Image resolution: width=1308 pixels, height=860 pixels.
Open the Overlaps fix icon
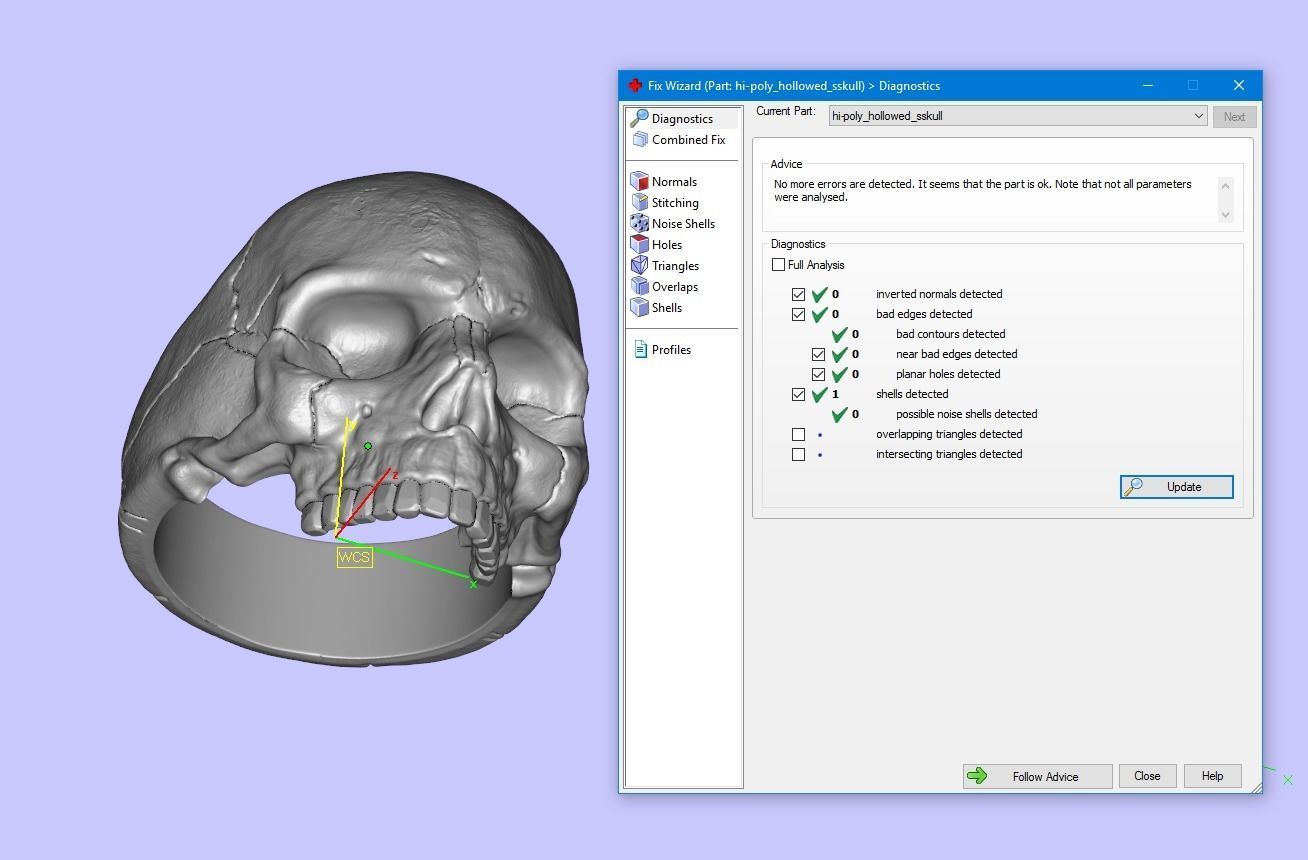(640, 286)
